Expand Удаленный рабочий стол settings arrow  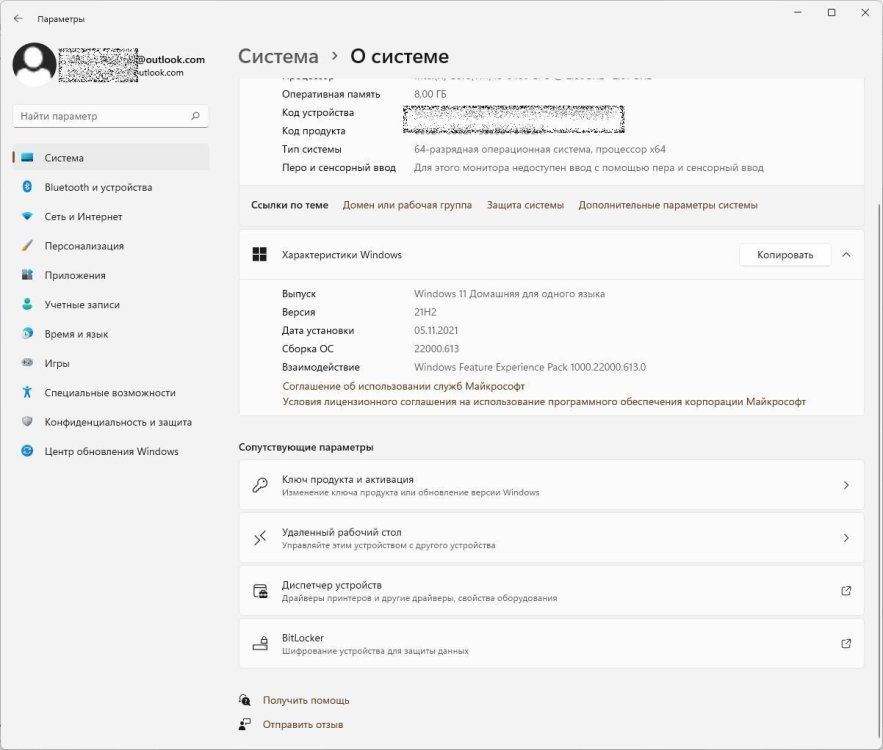[846, 538]
